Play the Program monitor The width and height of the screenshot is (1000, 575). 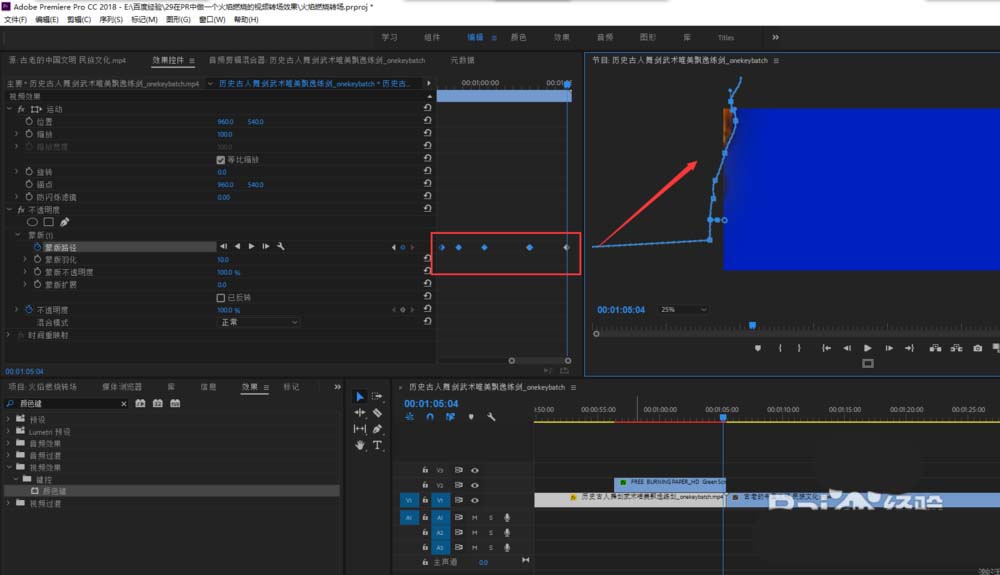pos(867,348)
